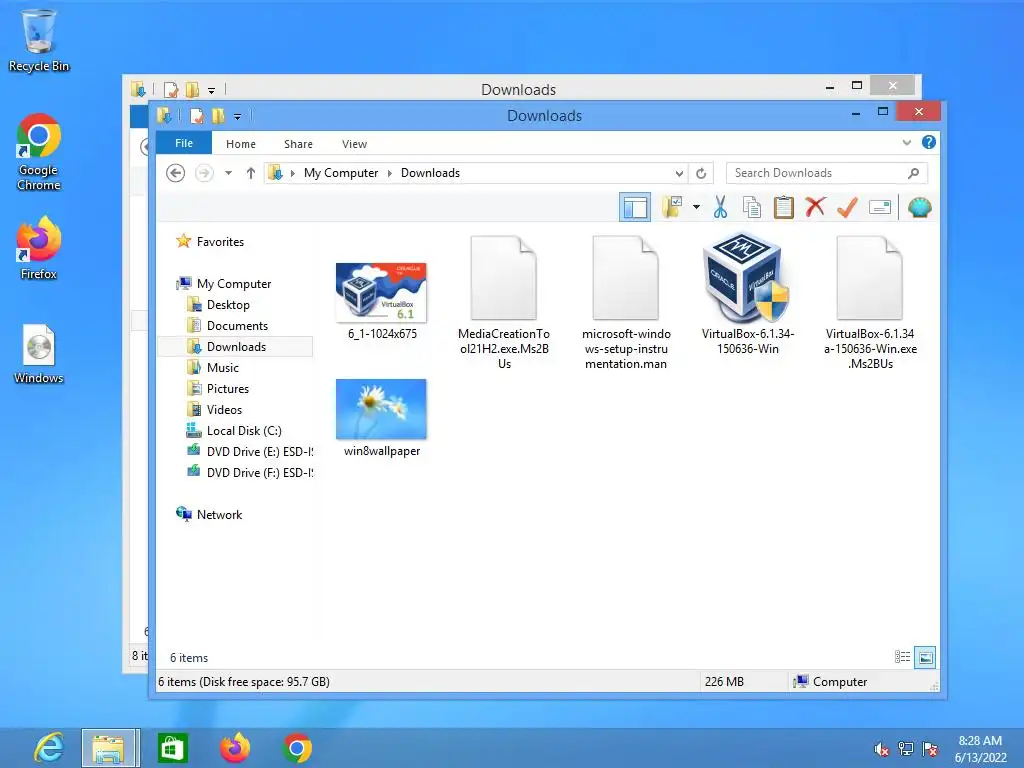Click the back window's Properties quick access icon
Viewport: 1024px width, 768px height.
click(170, 89)
